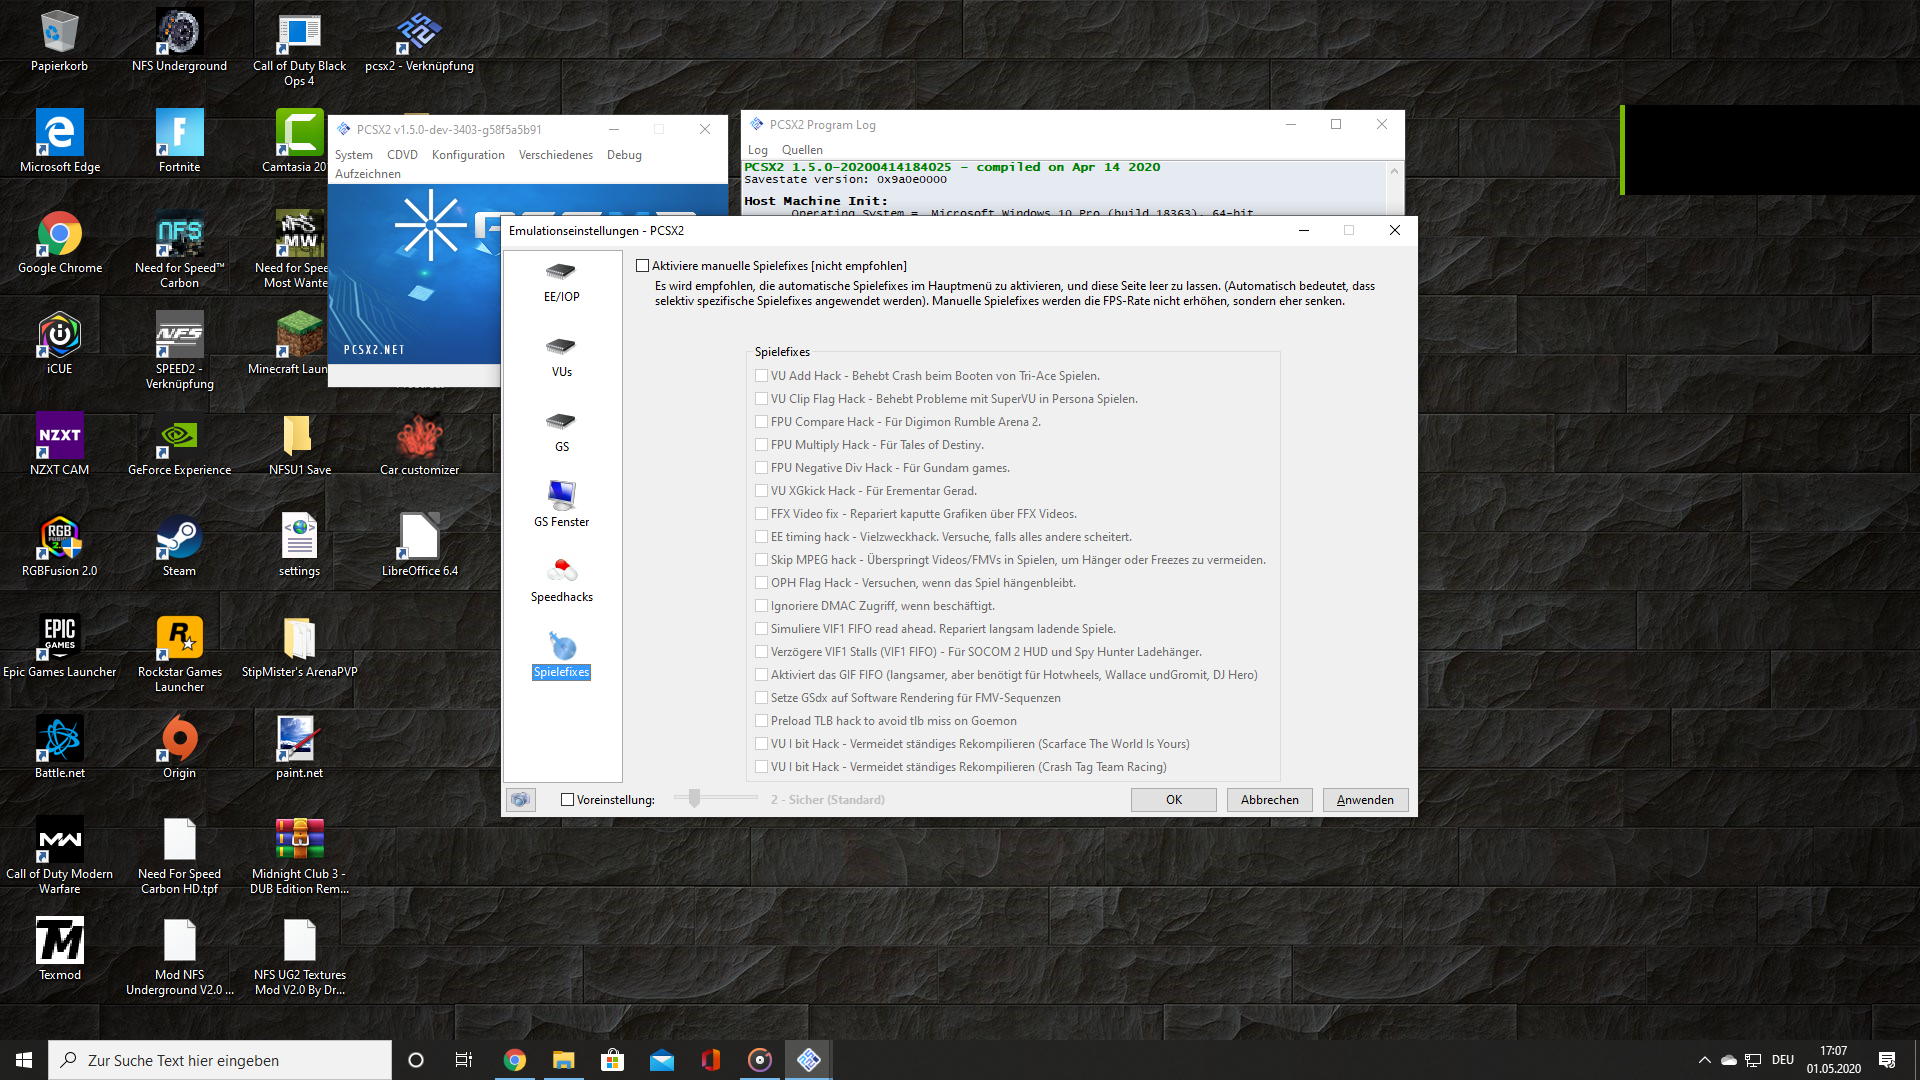Open the EE/IOP settings page
The width and height of the screenshot is (1920, 1080).
[x=561, y=281]
